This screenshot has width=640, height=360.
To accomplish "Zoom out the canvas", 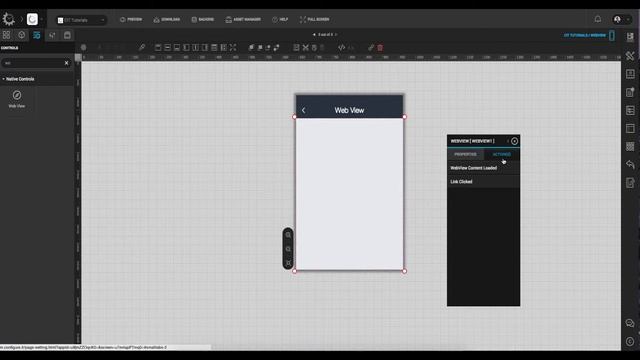I will point(288,249).
